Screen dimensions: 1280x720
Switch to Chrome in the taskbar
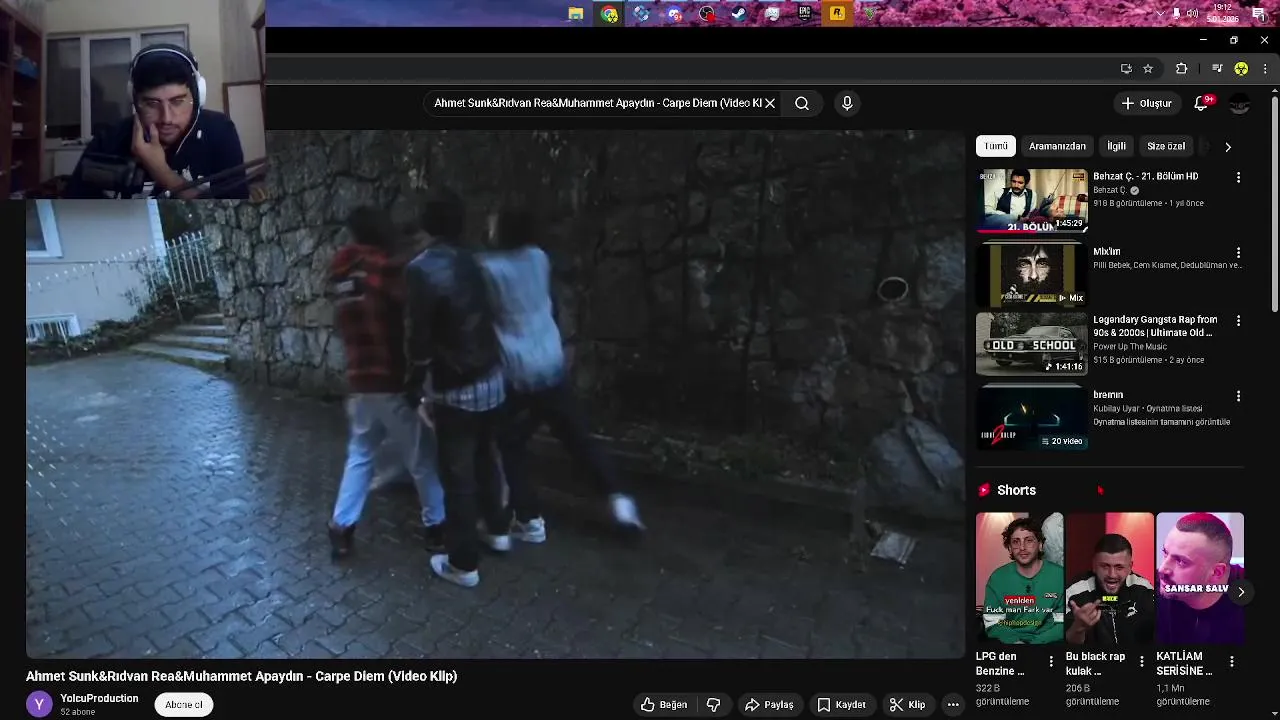point(609,13)
